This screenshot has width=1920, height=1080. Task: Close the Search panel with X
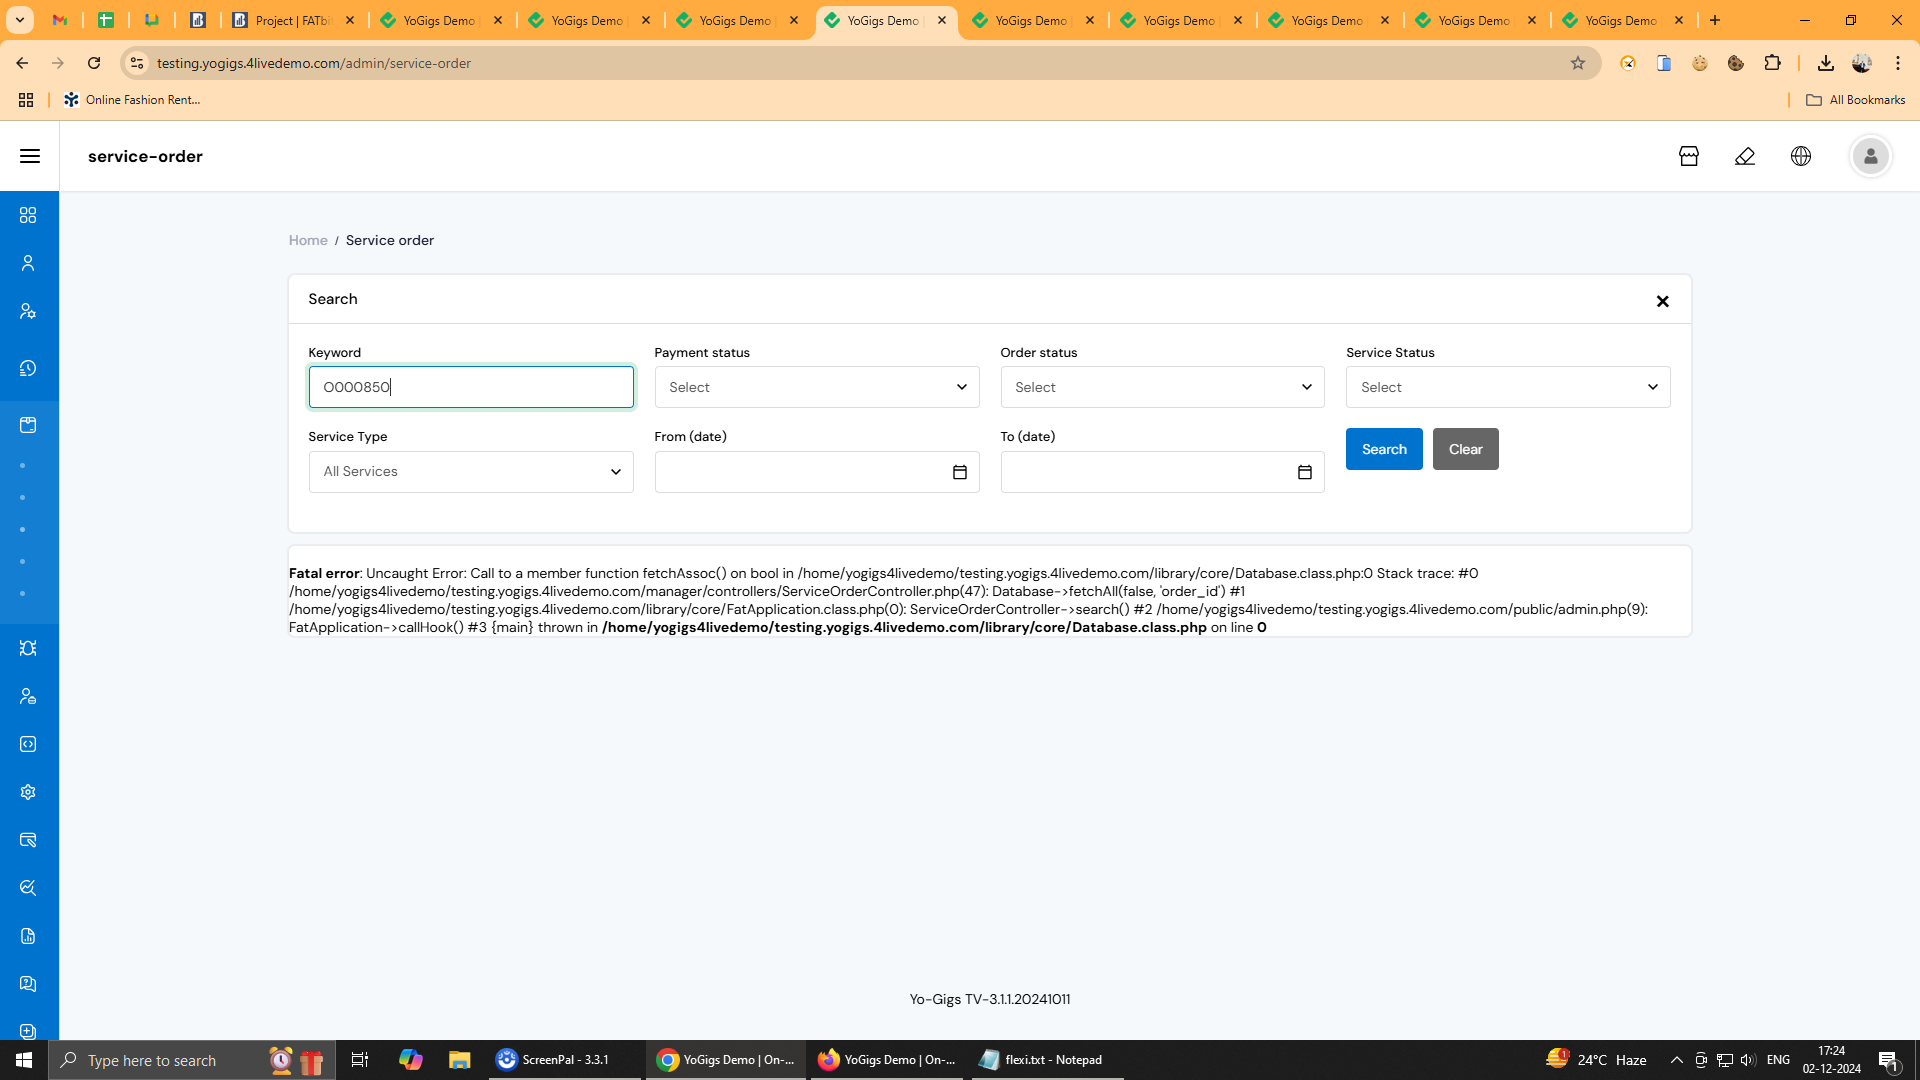coord(1662,301)
